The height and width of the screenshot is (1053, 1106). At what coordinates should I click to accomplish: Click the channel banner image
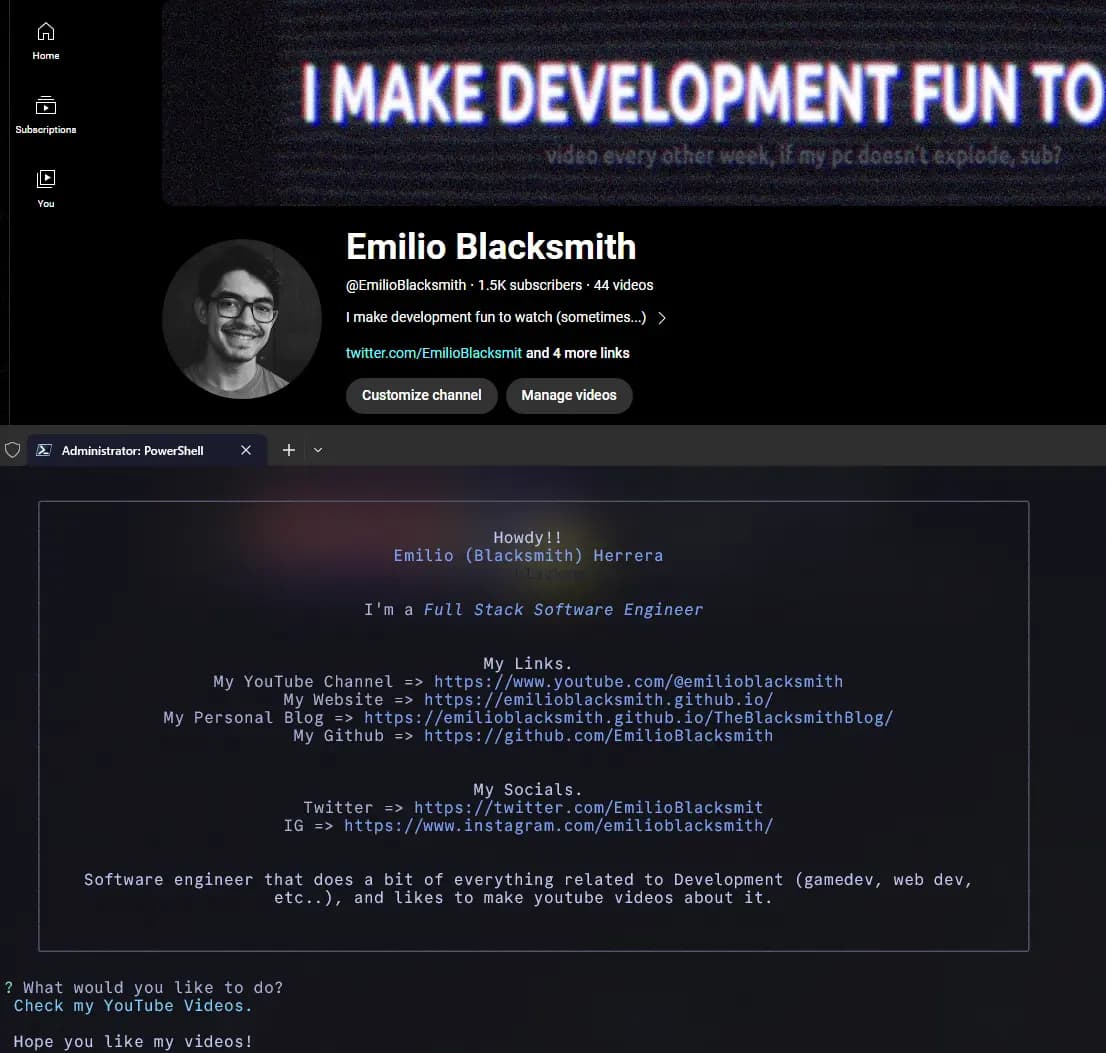(634, 103)
